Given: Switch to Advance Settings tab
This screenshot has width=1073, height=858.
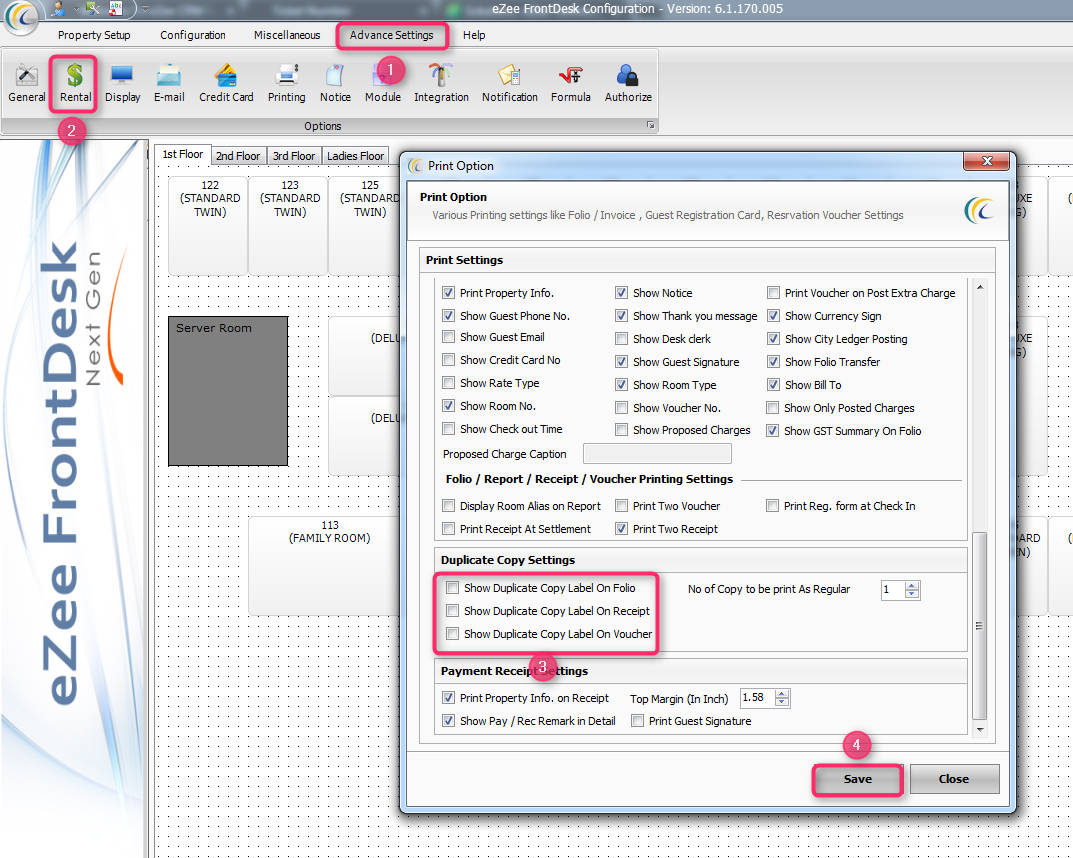Looking at the screenshot, I should pos(391,35).
